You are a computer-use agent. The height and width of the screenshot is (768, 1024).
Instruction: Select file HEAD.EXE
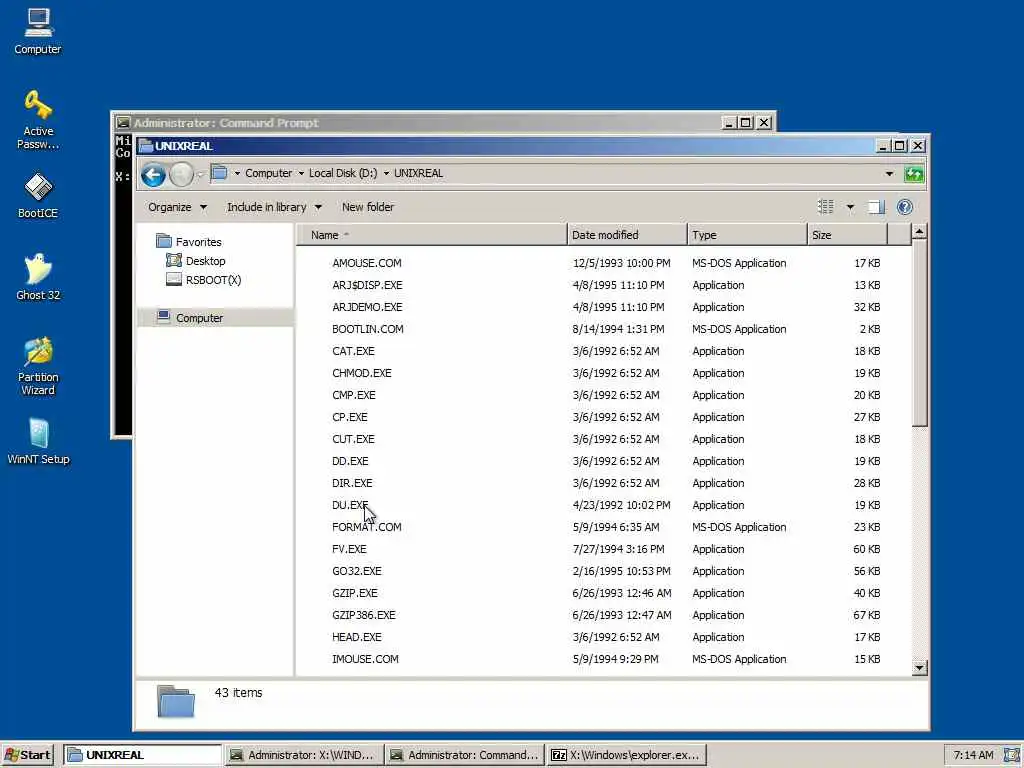click(x=357, y=637)
